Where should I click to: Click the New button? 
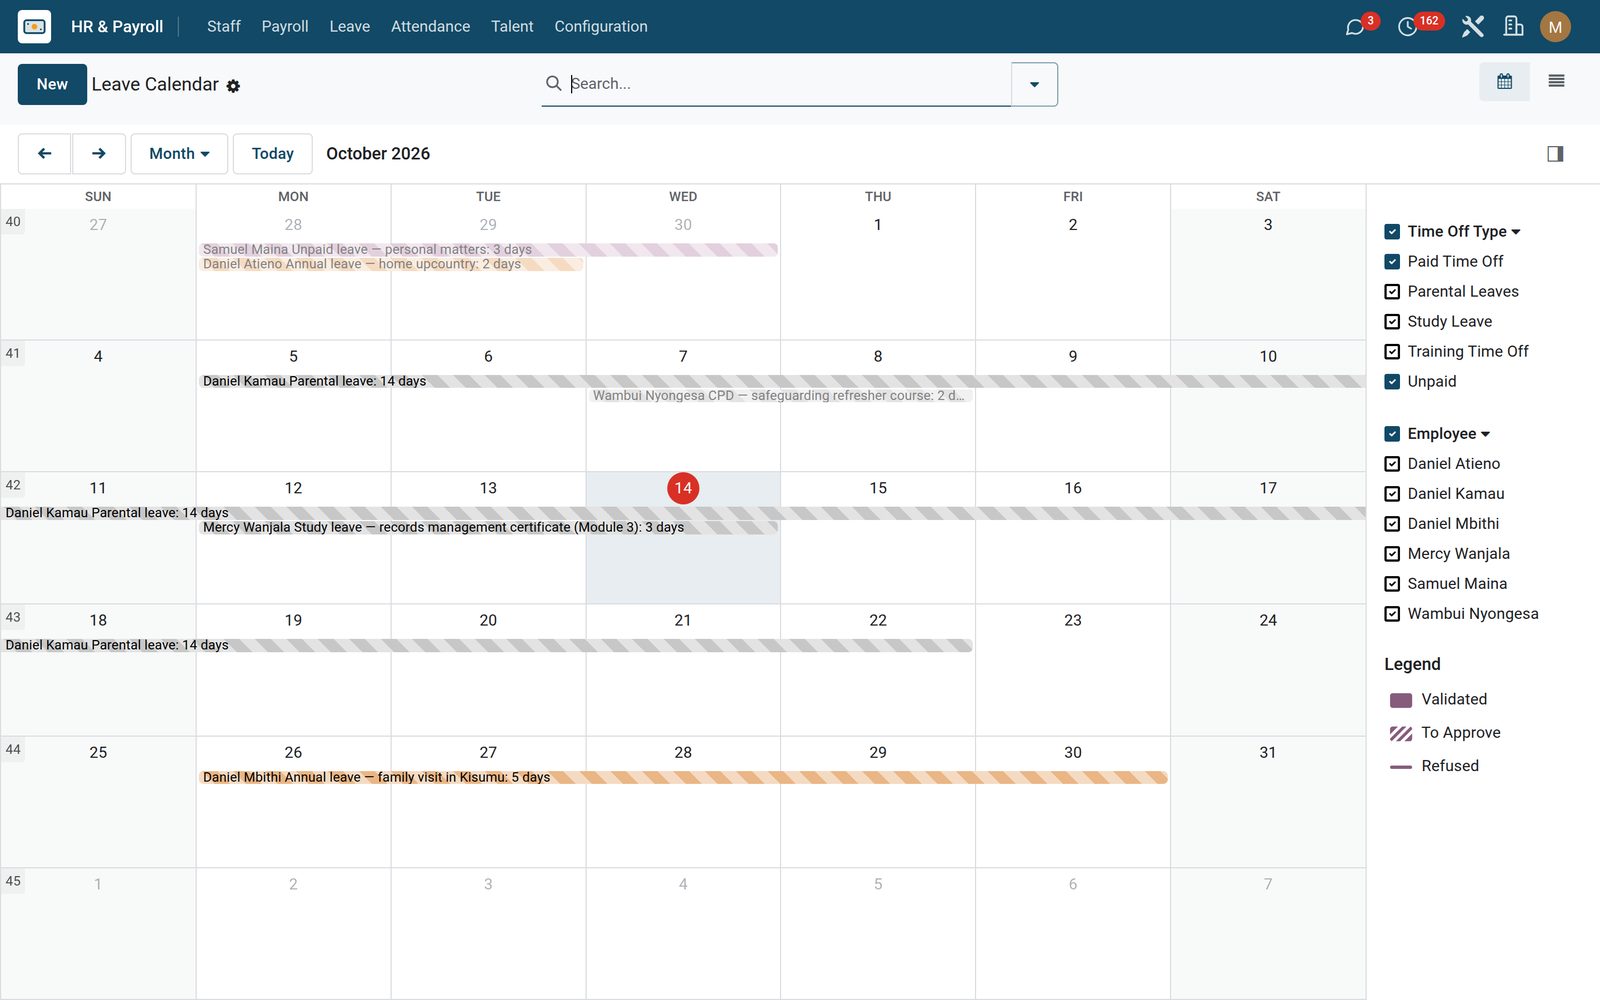pos(52,84)
